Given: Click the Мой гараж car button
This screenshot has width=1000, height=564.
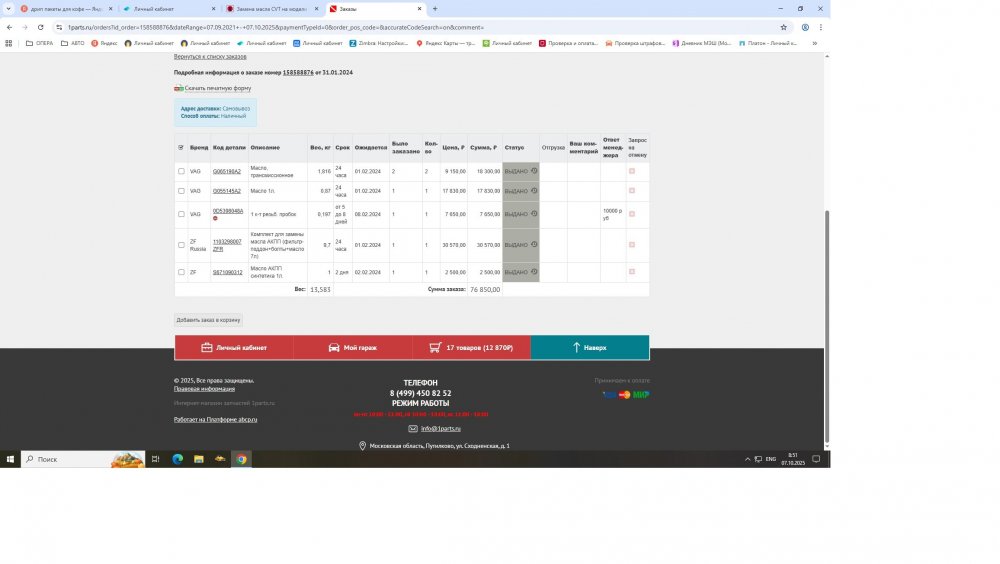Looking at the screenshot, I should click(353, 347).
